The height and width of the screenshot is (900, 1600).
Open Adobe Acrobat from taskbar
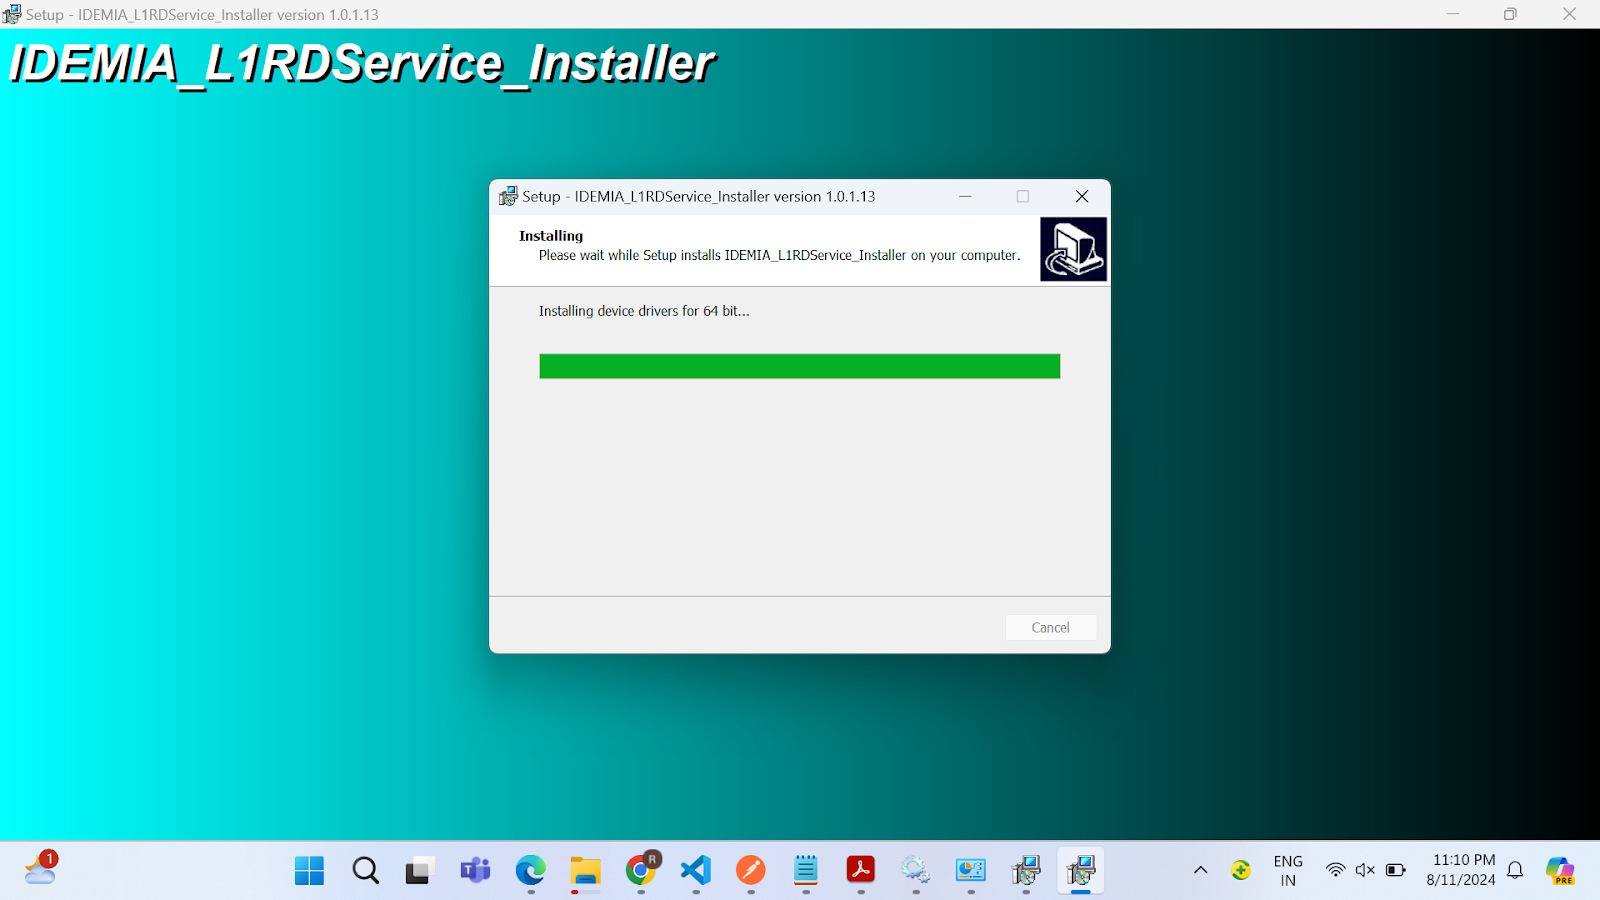pos(861,871)
